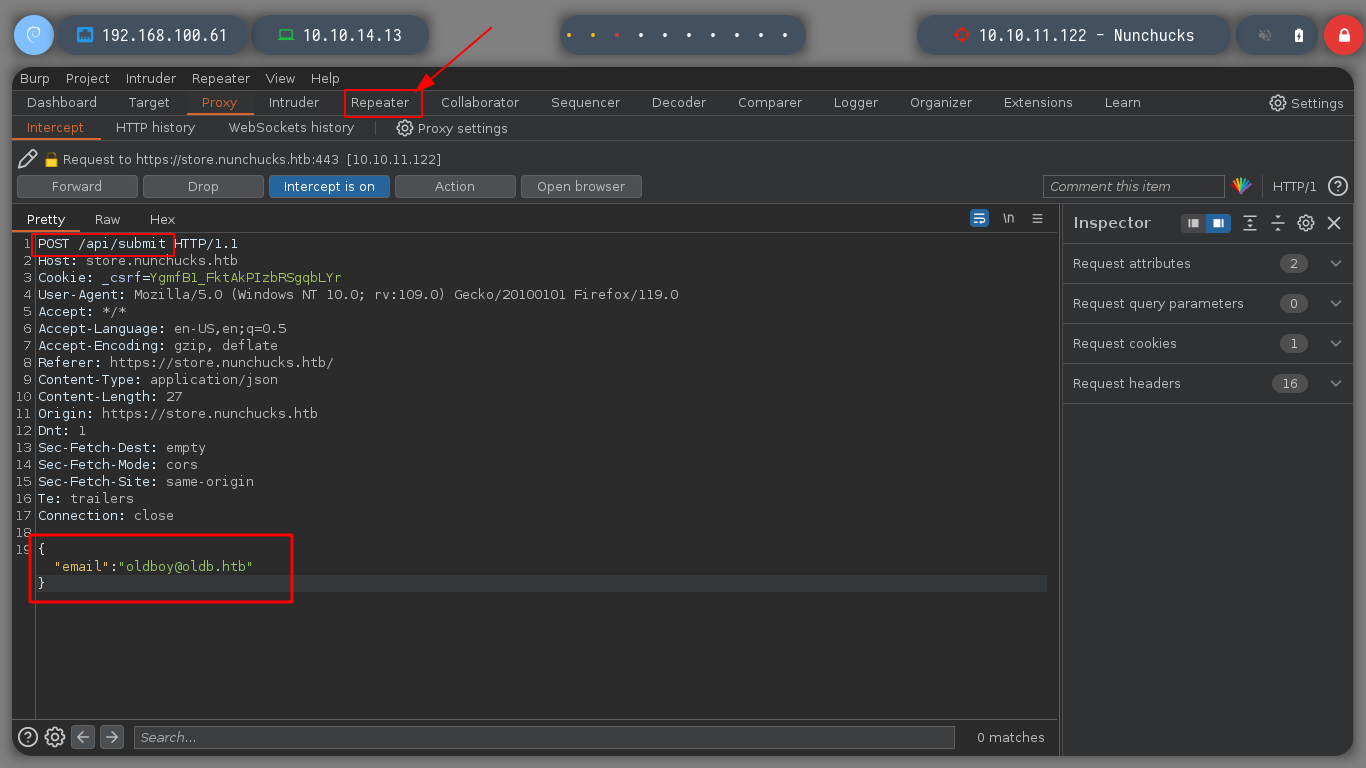
Task: Switch Inspector to left-docked layout
Action: pyautogui.click(x=1193, y=223)
